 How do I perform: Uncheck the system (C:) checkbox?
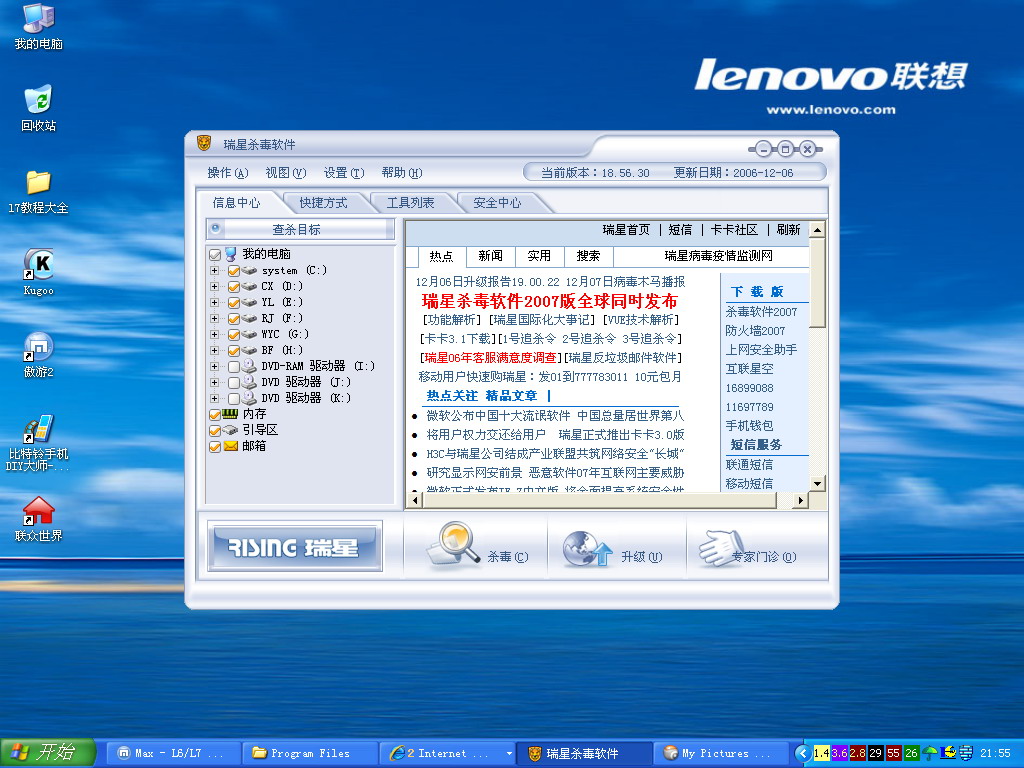tap(234, 270)
